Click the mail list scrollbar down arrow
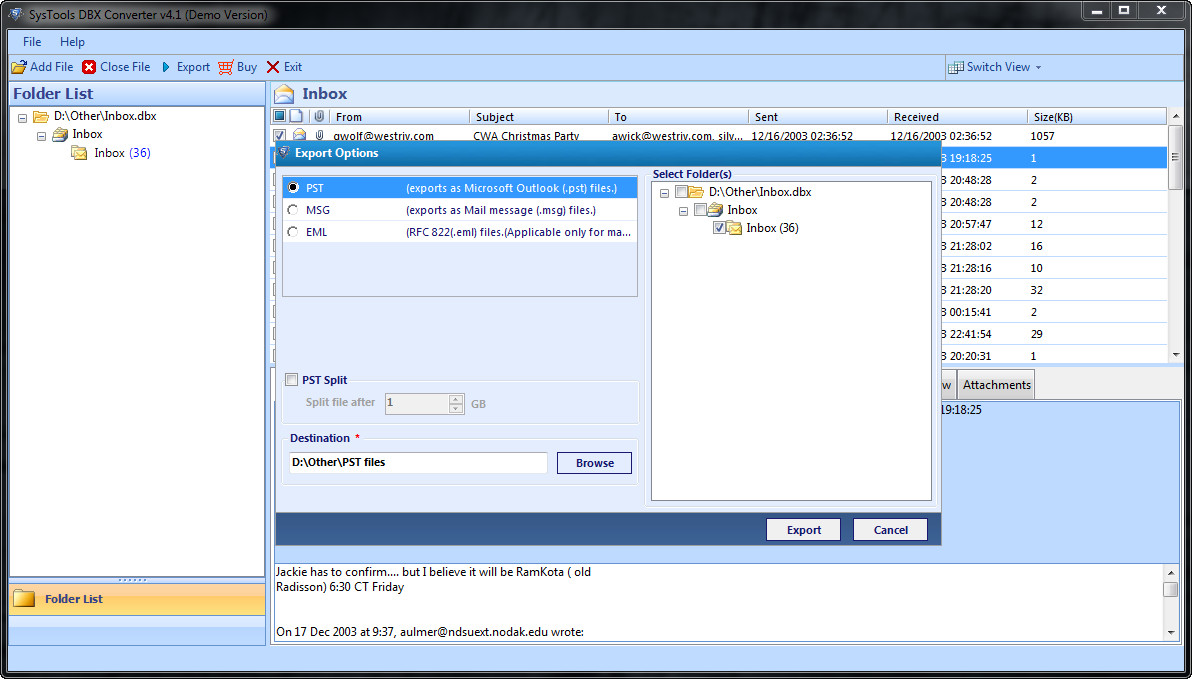This screenshot has height=679, width=1192. 1175,356
